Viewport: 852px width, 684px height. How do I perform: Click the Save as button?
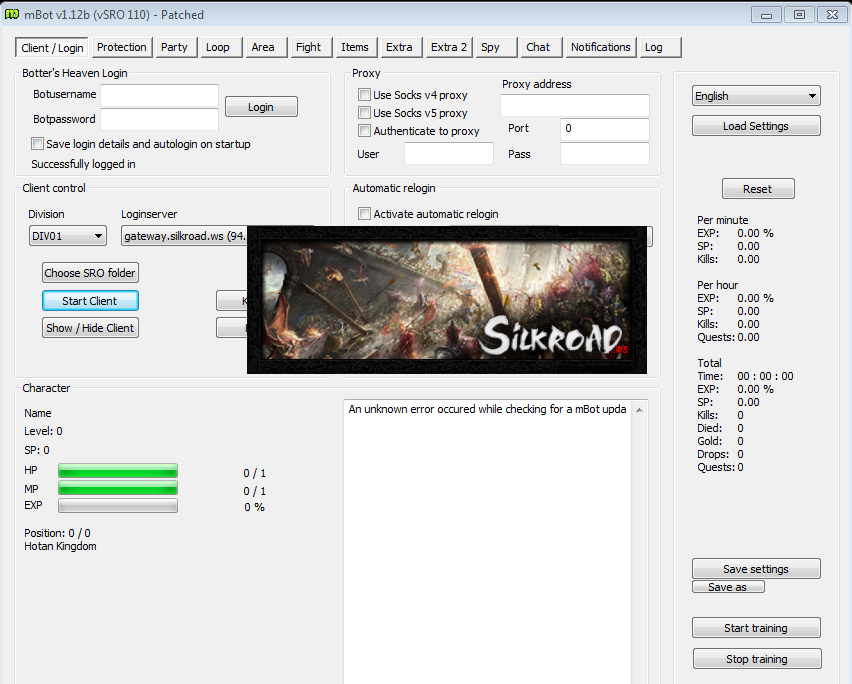728,587
